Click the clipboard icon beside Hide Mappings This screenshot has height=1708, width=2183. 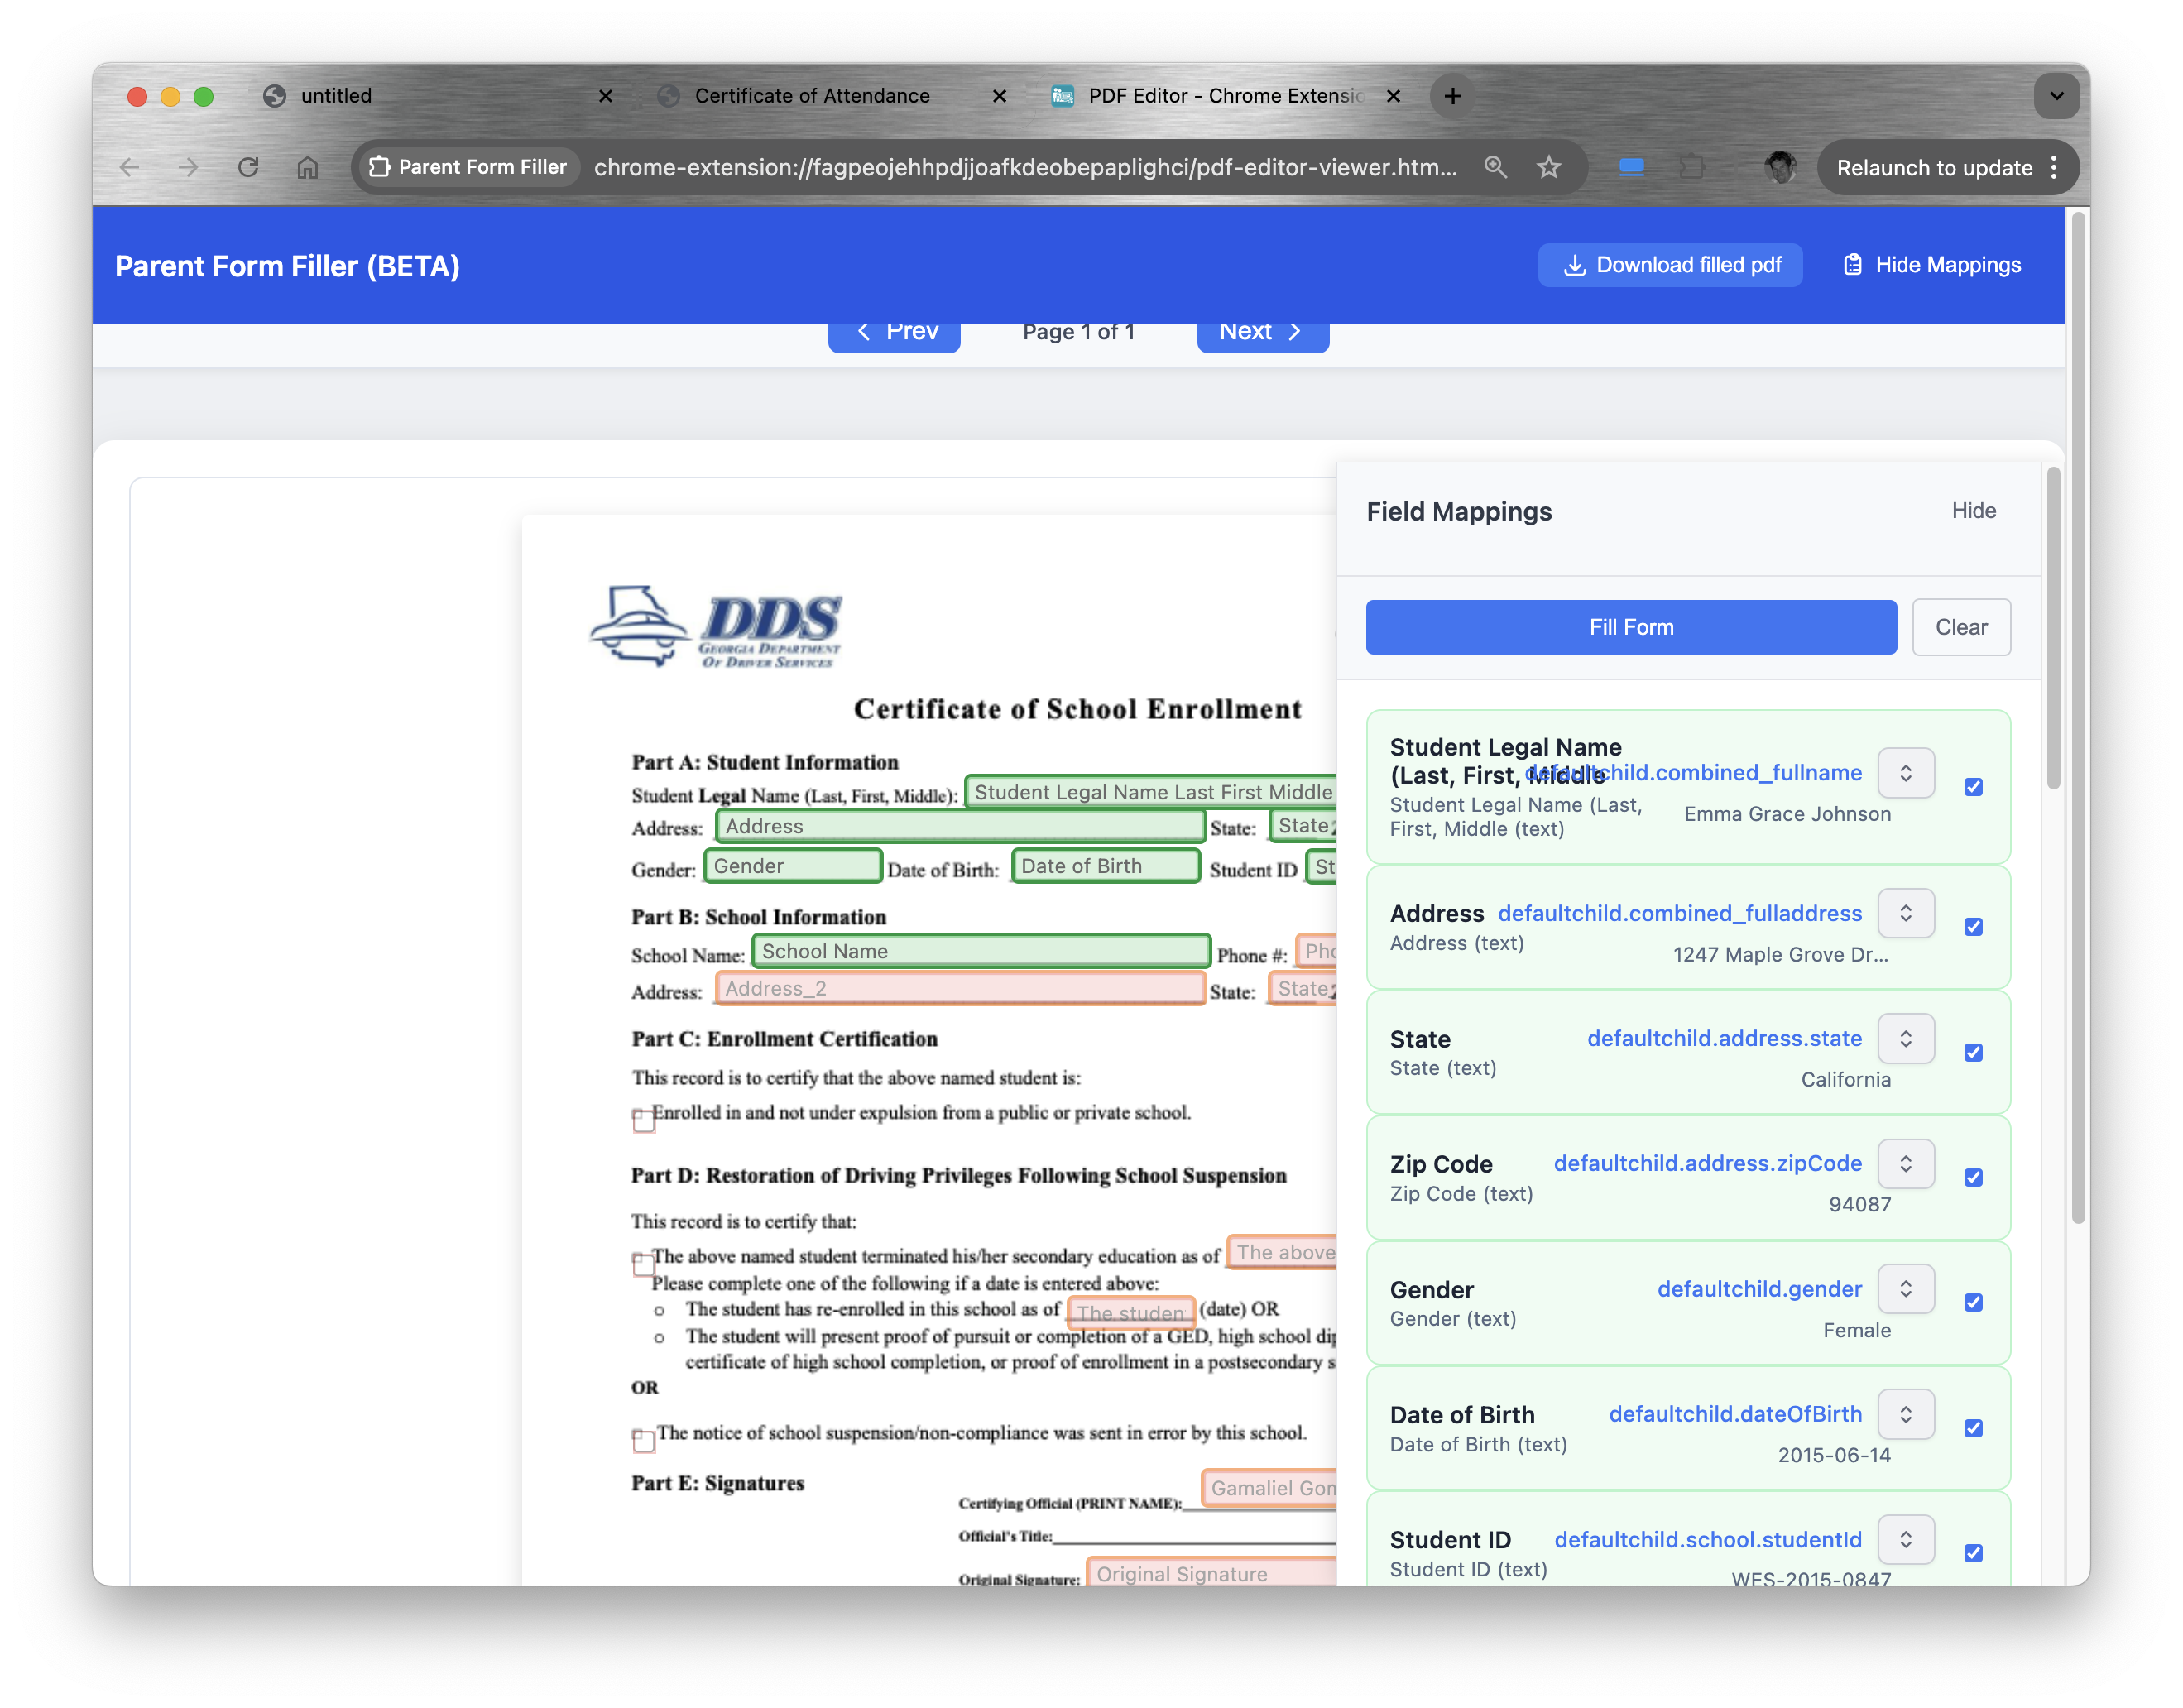click(x=1855, y=264)
